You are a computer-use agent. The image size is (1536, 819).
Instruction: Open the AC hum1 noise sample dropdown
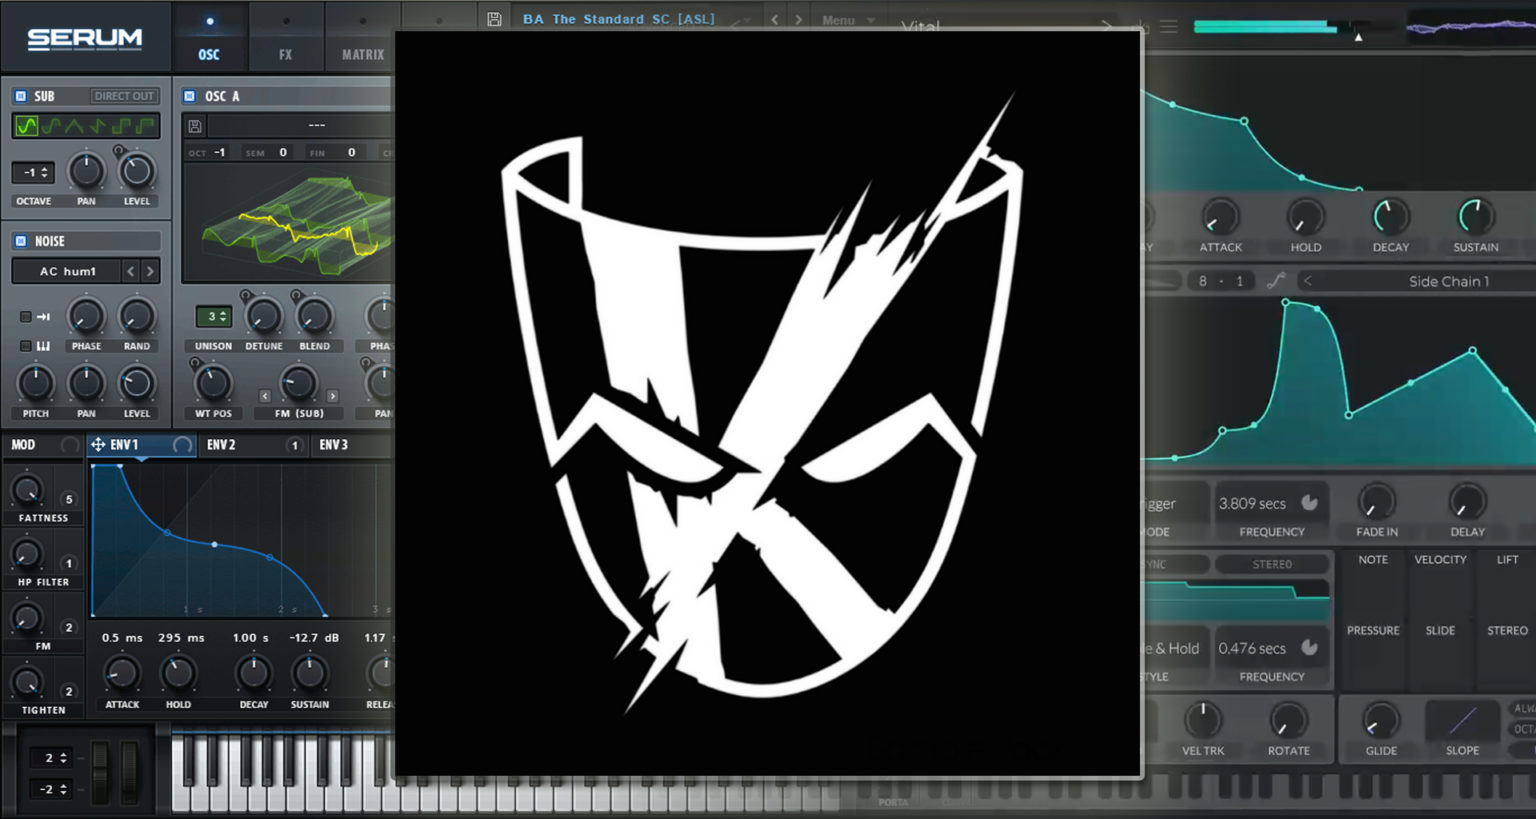67,271
